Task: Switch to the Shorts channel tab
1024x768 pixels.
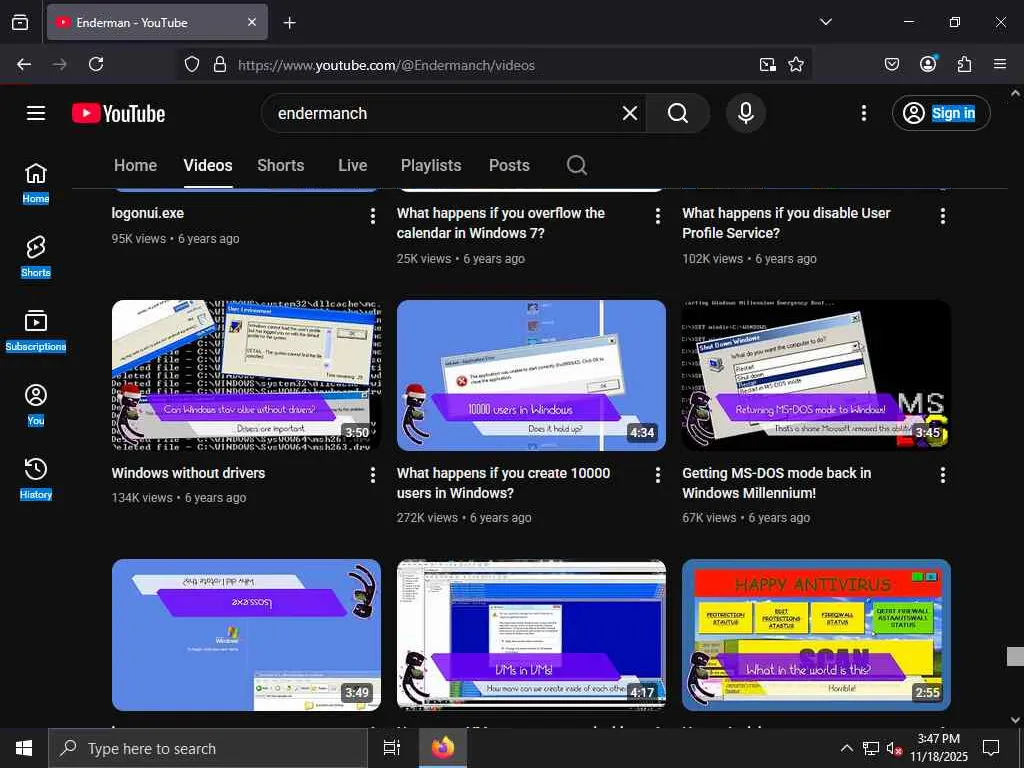Action: click(281, 165)
